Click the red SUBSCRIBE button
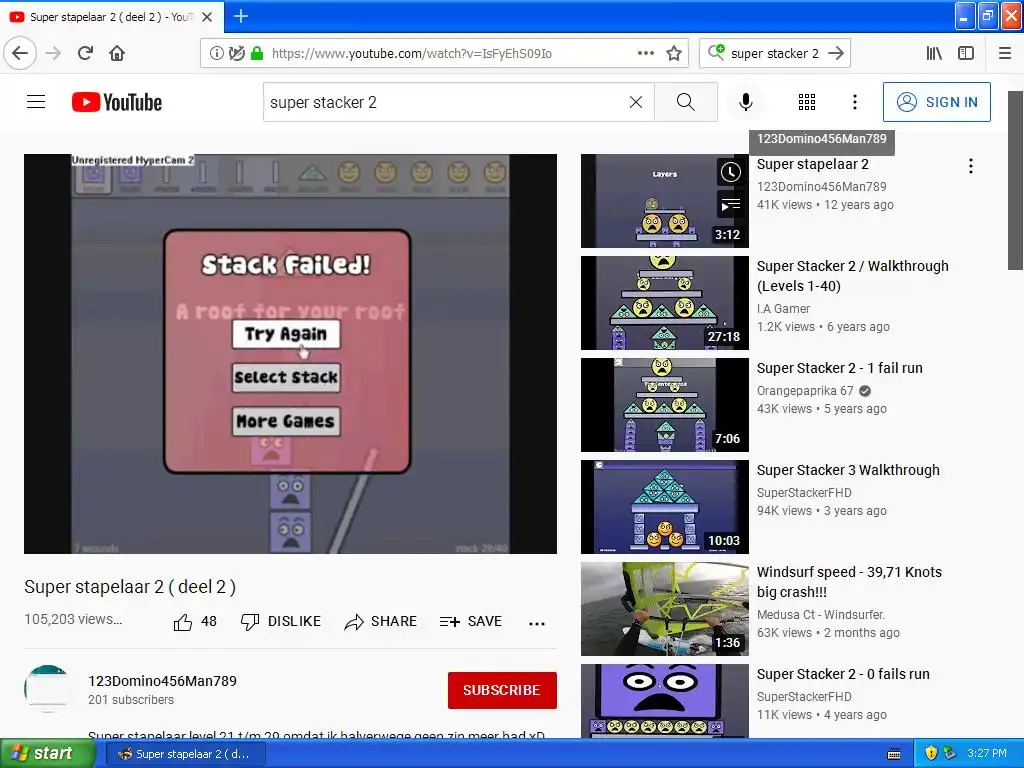This screenshot has width=1024, height=768. pos(502,690)
